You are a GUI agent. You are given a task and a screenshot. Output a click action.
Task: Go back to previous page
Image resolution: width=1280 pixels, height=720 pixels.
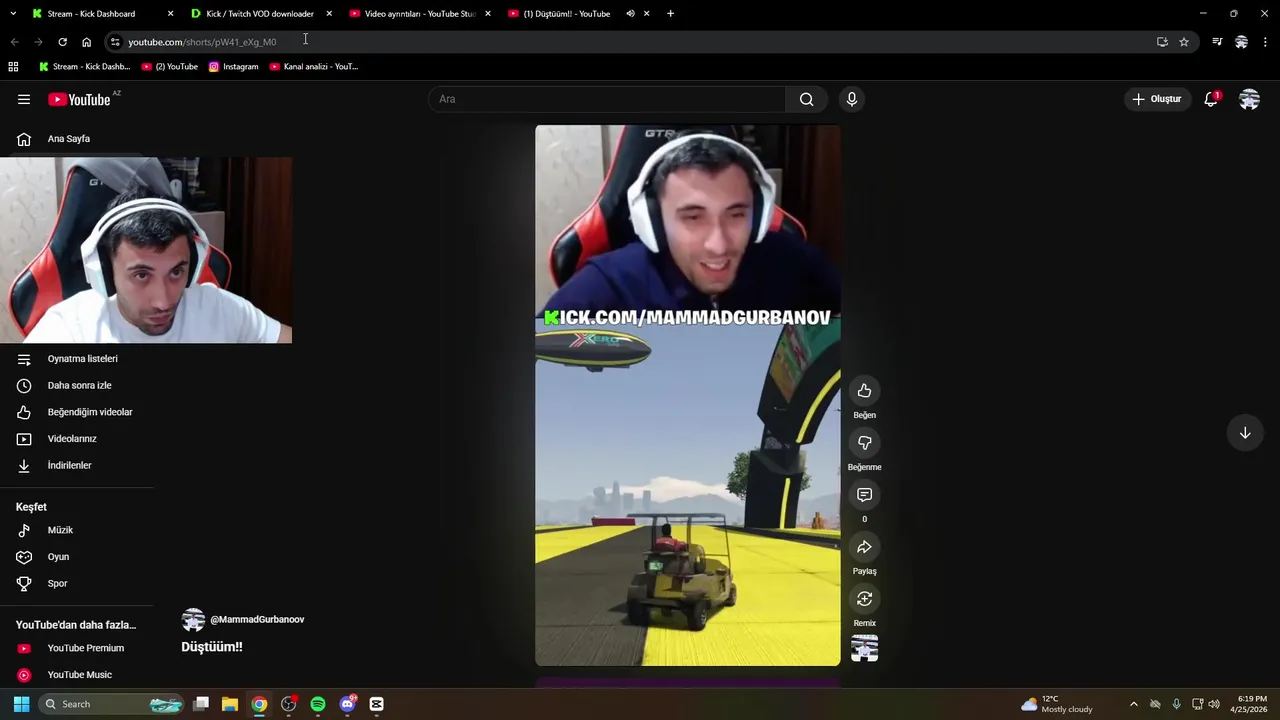point(14,42)
